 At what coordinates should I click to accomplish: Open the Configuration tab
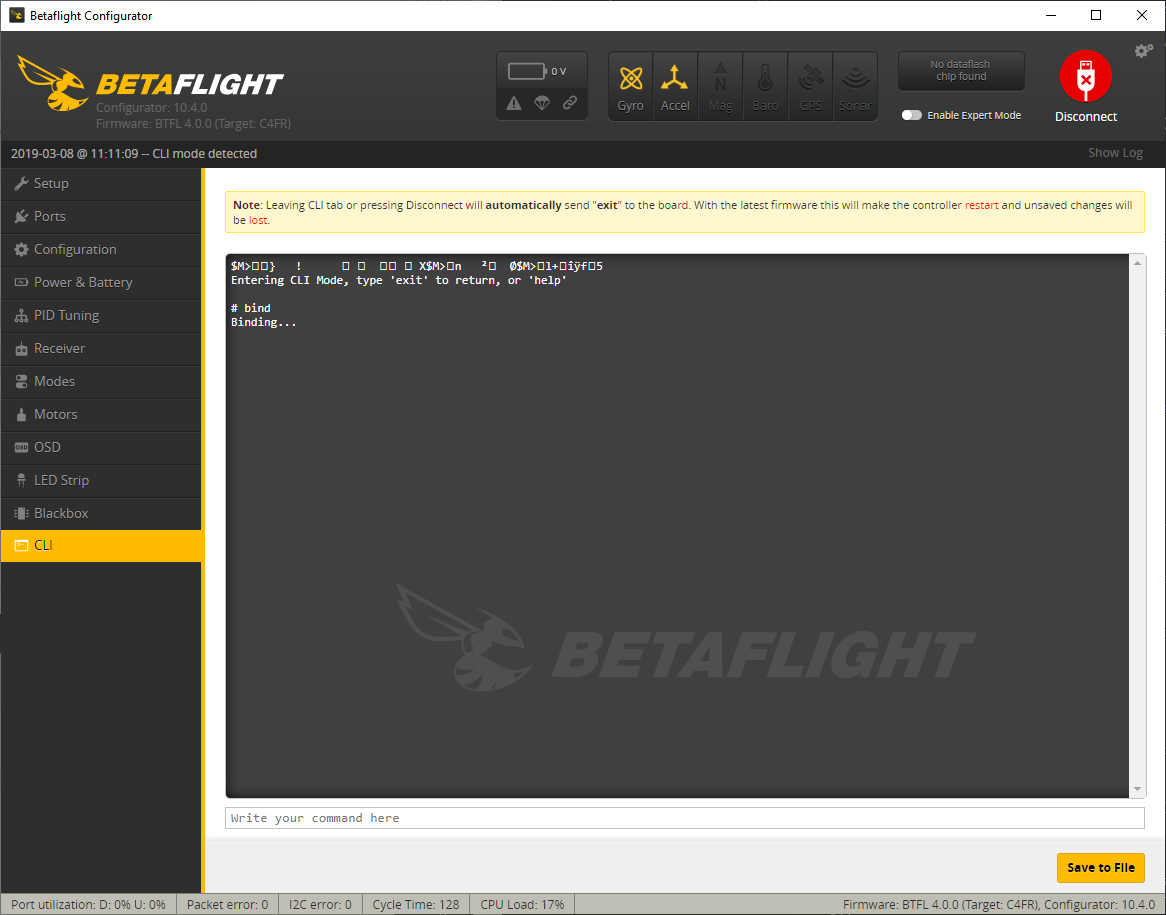click(x=101, y=249)
